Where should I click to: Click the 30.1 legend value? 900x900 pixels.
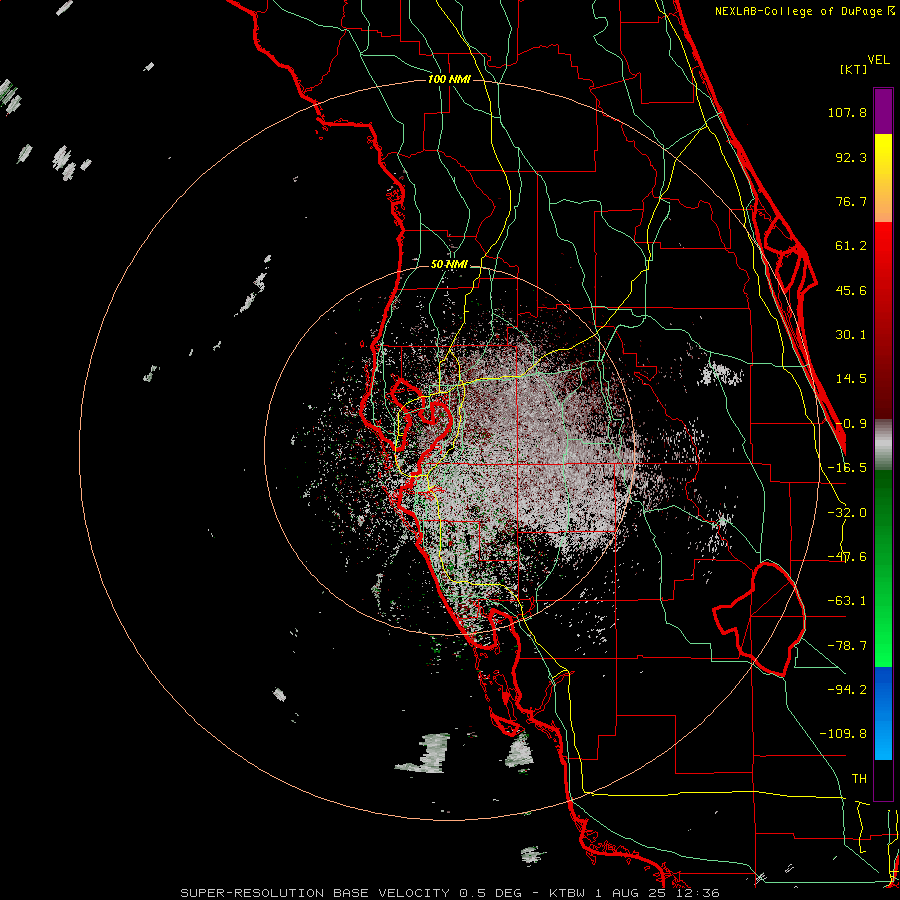tap(851, 335)
